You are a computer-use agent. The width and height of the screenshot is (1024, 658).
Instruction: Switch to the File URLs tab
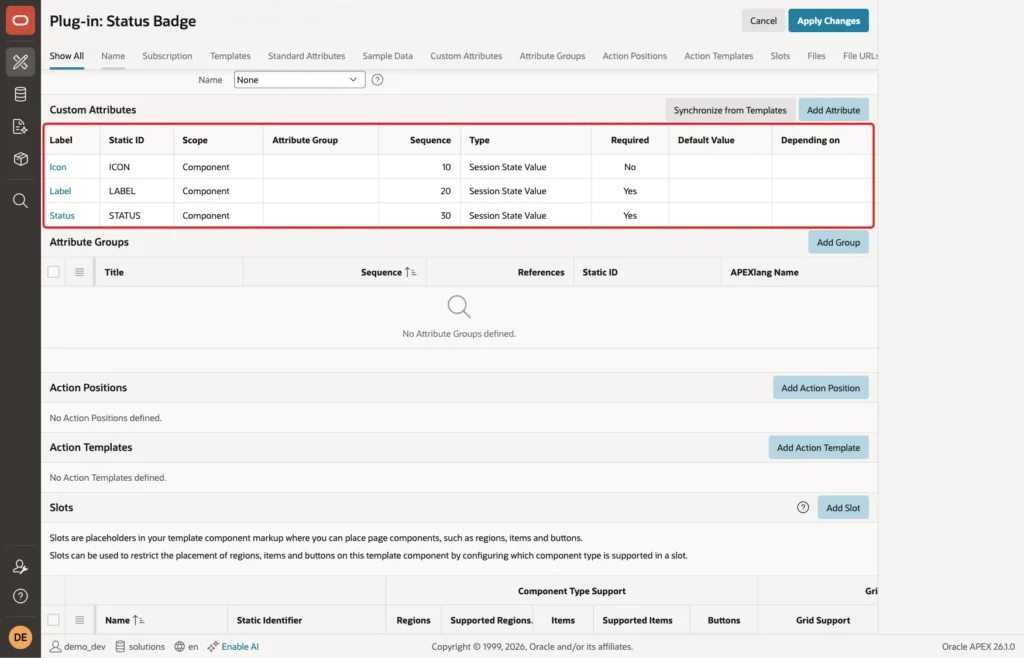click(x=860, y=56)
